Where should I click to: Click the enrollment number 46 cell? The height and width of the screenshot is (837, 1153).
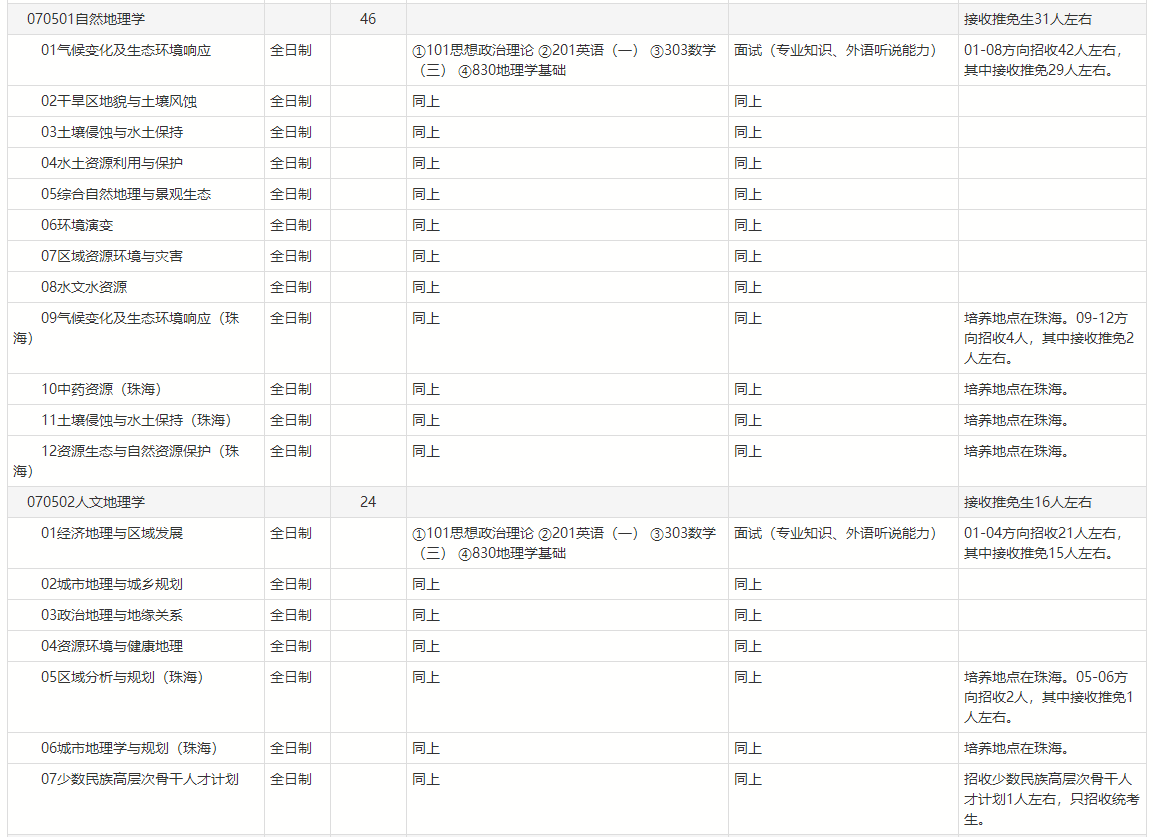[368, 19]
